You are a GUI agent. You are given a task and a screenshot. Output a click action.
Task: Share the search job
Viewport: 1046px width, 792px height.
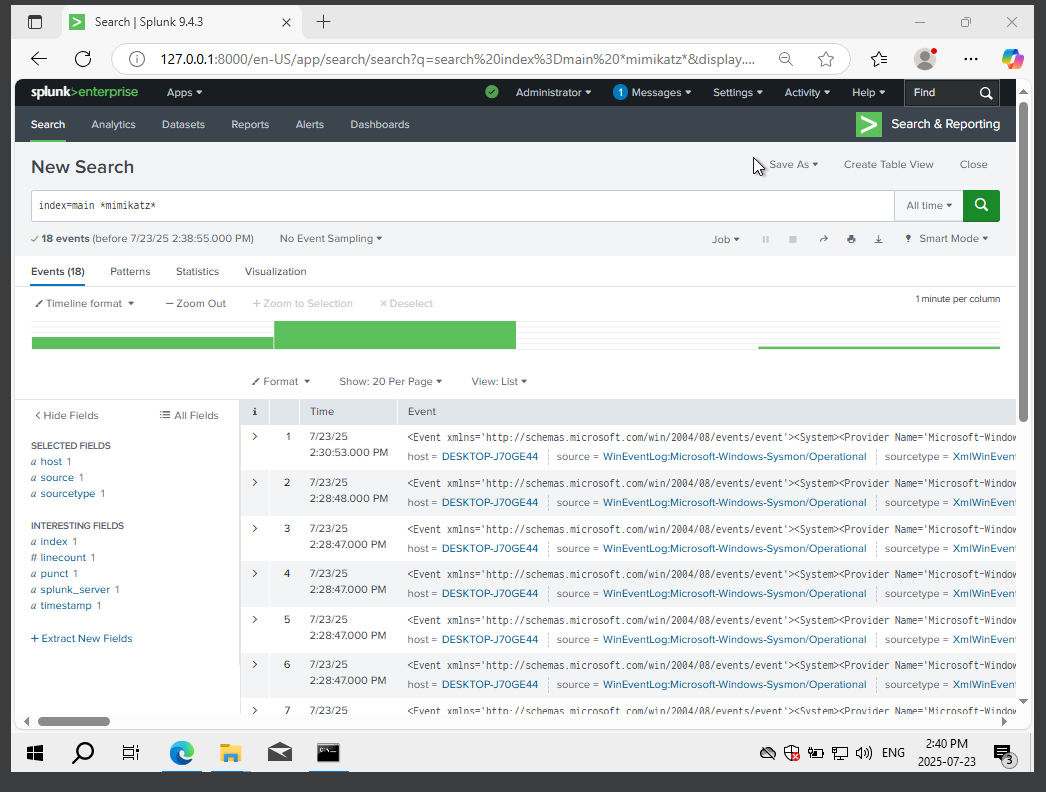pyautogui.click(x=823, y=239)
